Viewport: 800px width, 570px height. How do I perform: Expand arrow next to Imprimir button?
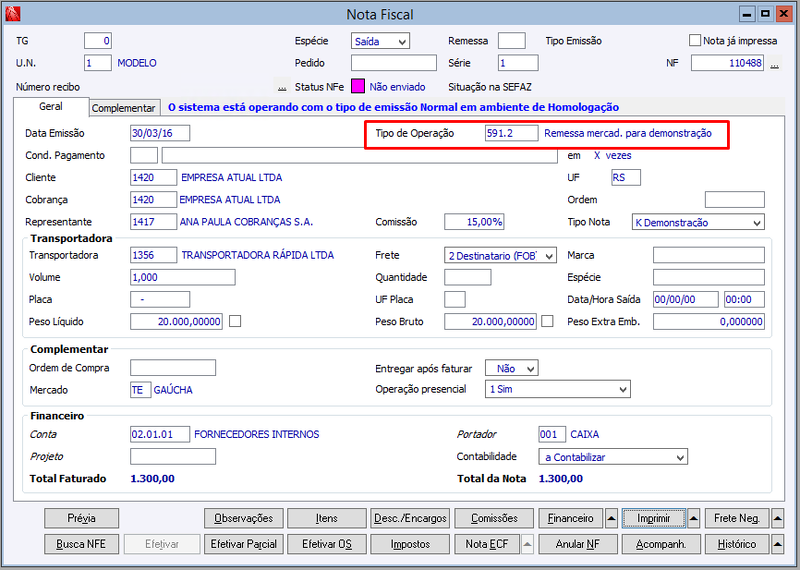pyautogui.click(x=694, y=518)
